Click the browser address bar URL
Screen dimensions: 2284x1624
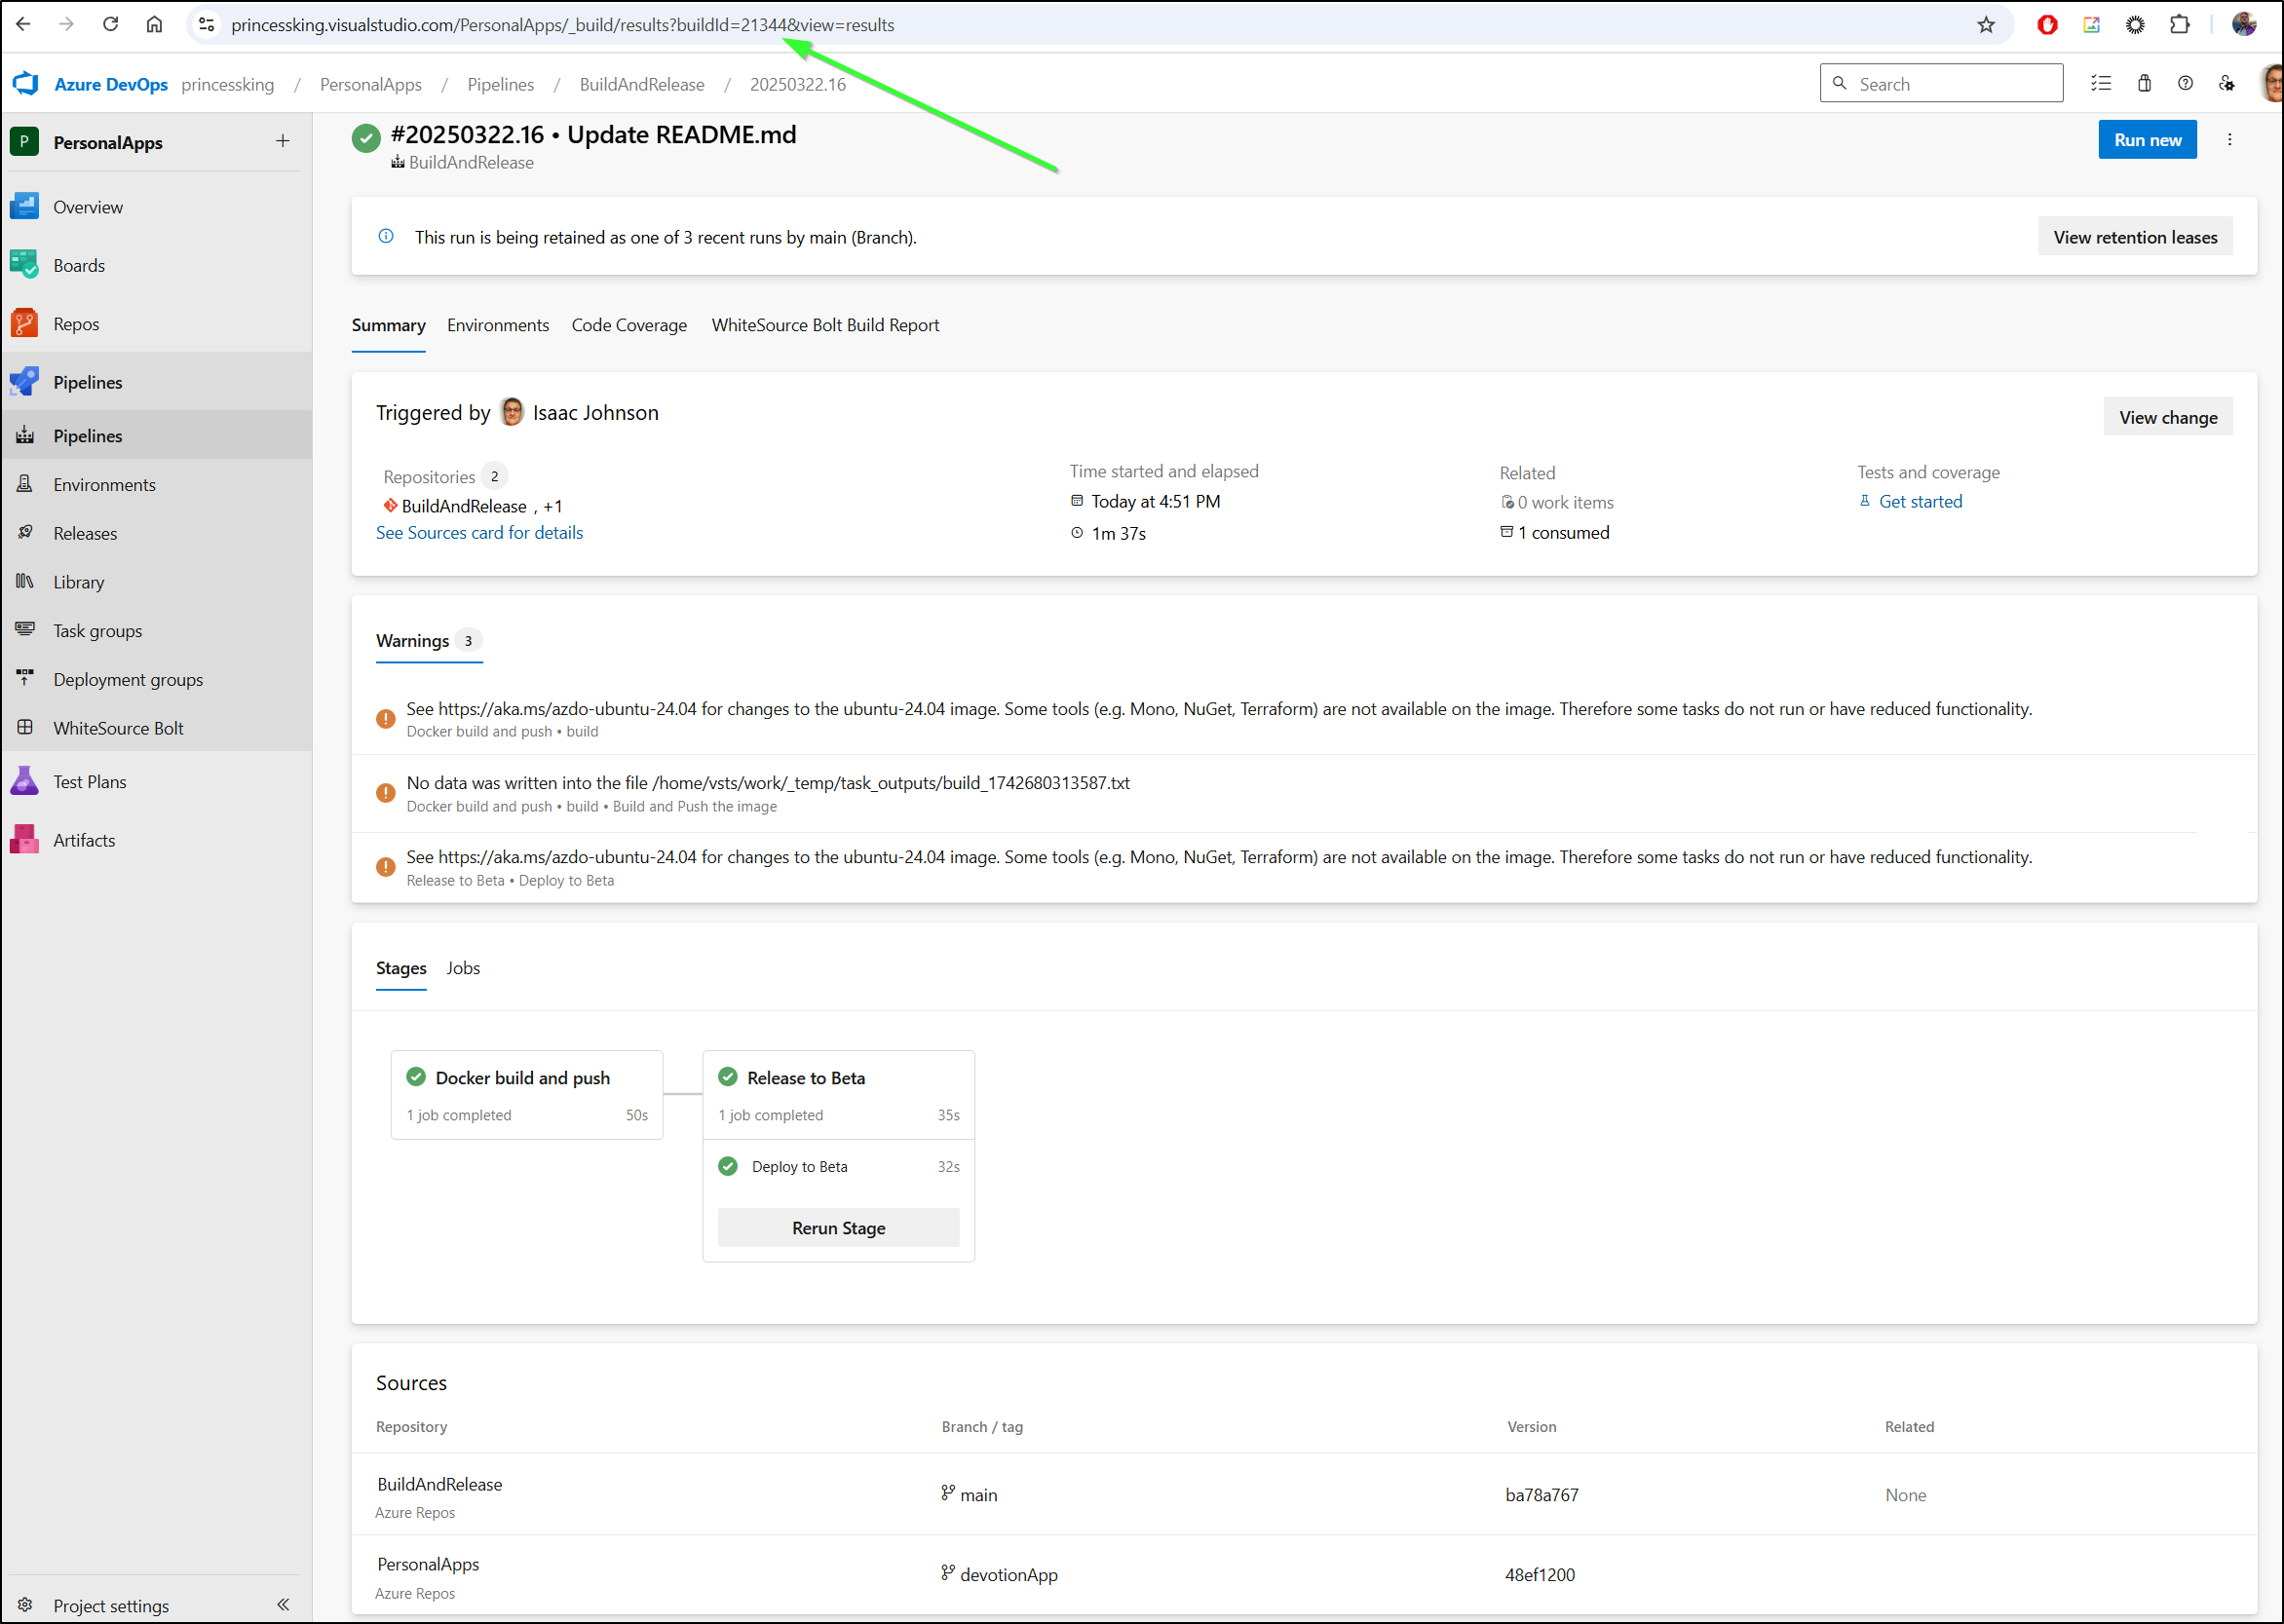pyautogui.click(x=562, y=25)
